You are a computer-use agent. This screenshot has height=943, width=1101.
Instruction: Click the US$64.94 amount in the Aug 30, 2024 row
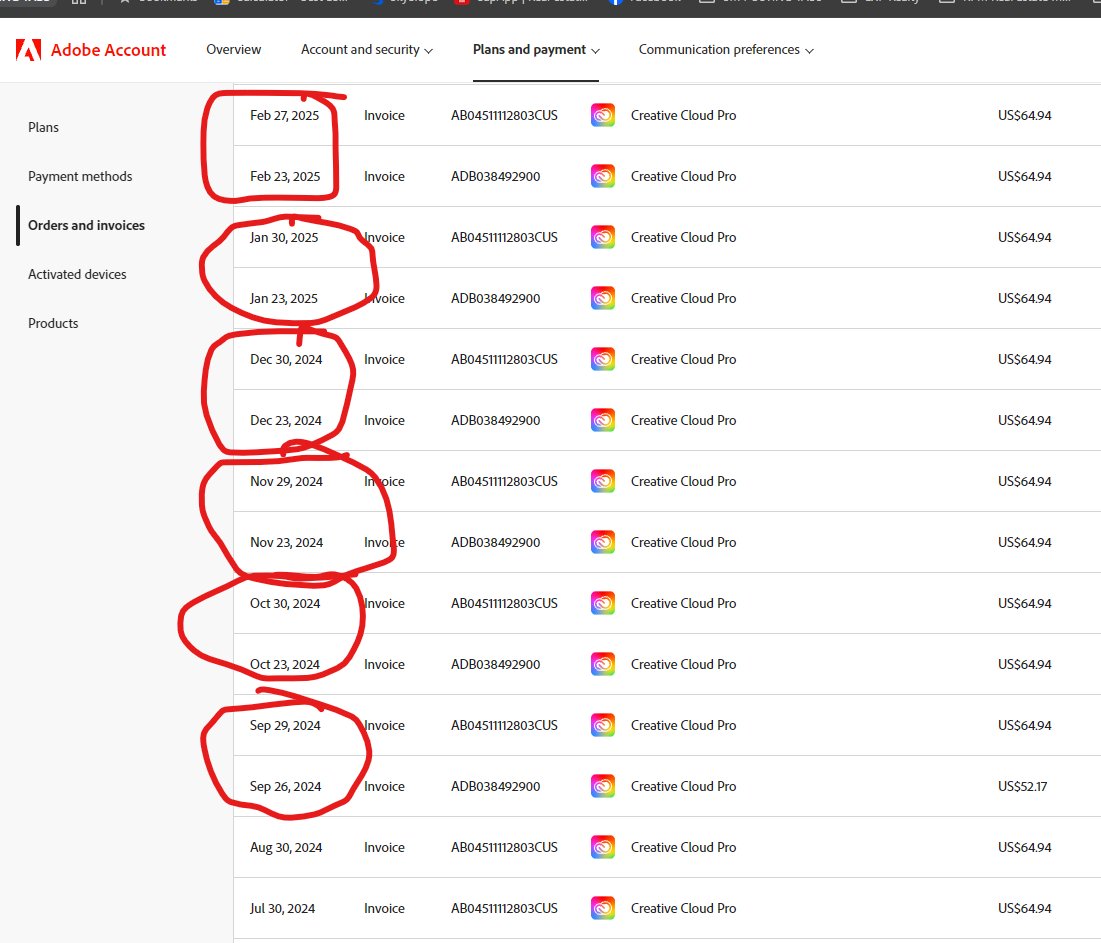click(x=1024, y=848)
